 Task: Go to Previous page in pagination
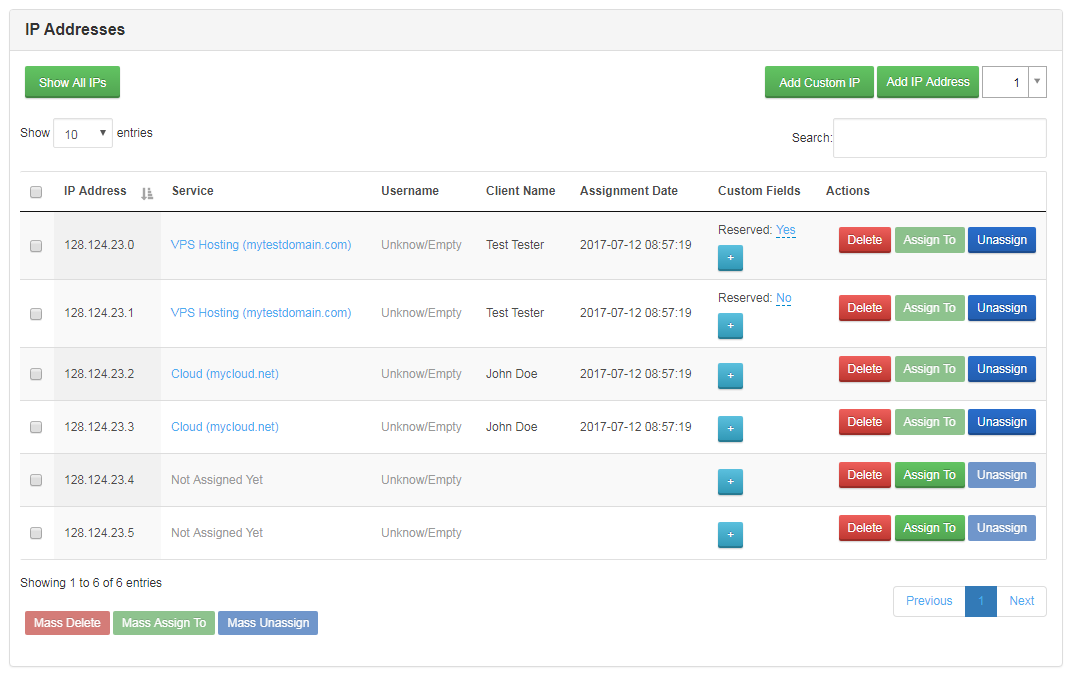point(928,601)
